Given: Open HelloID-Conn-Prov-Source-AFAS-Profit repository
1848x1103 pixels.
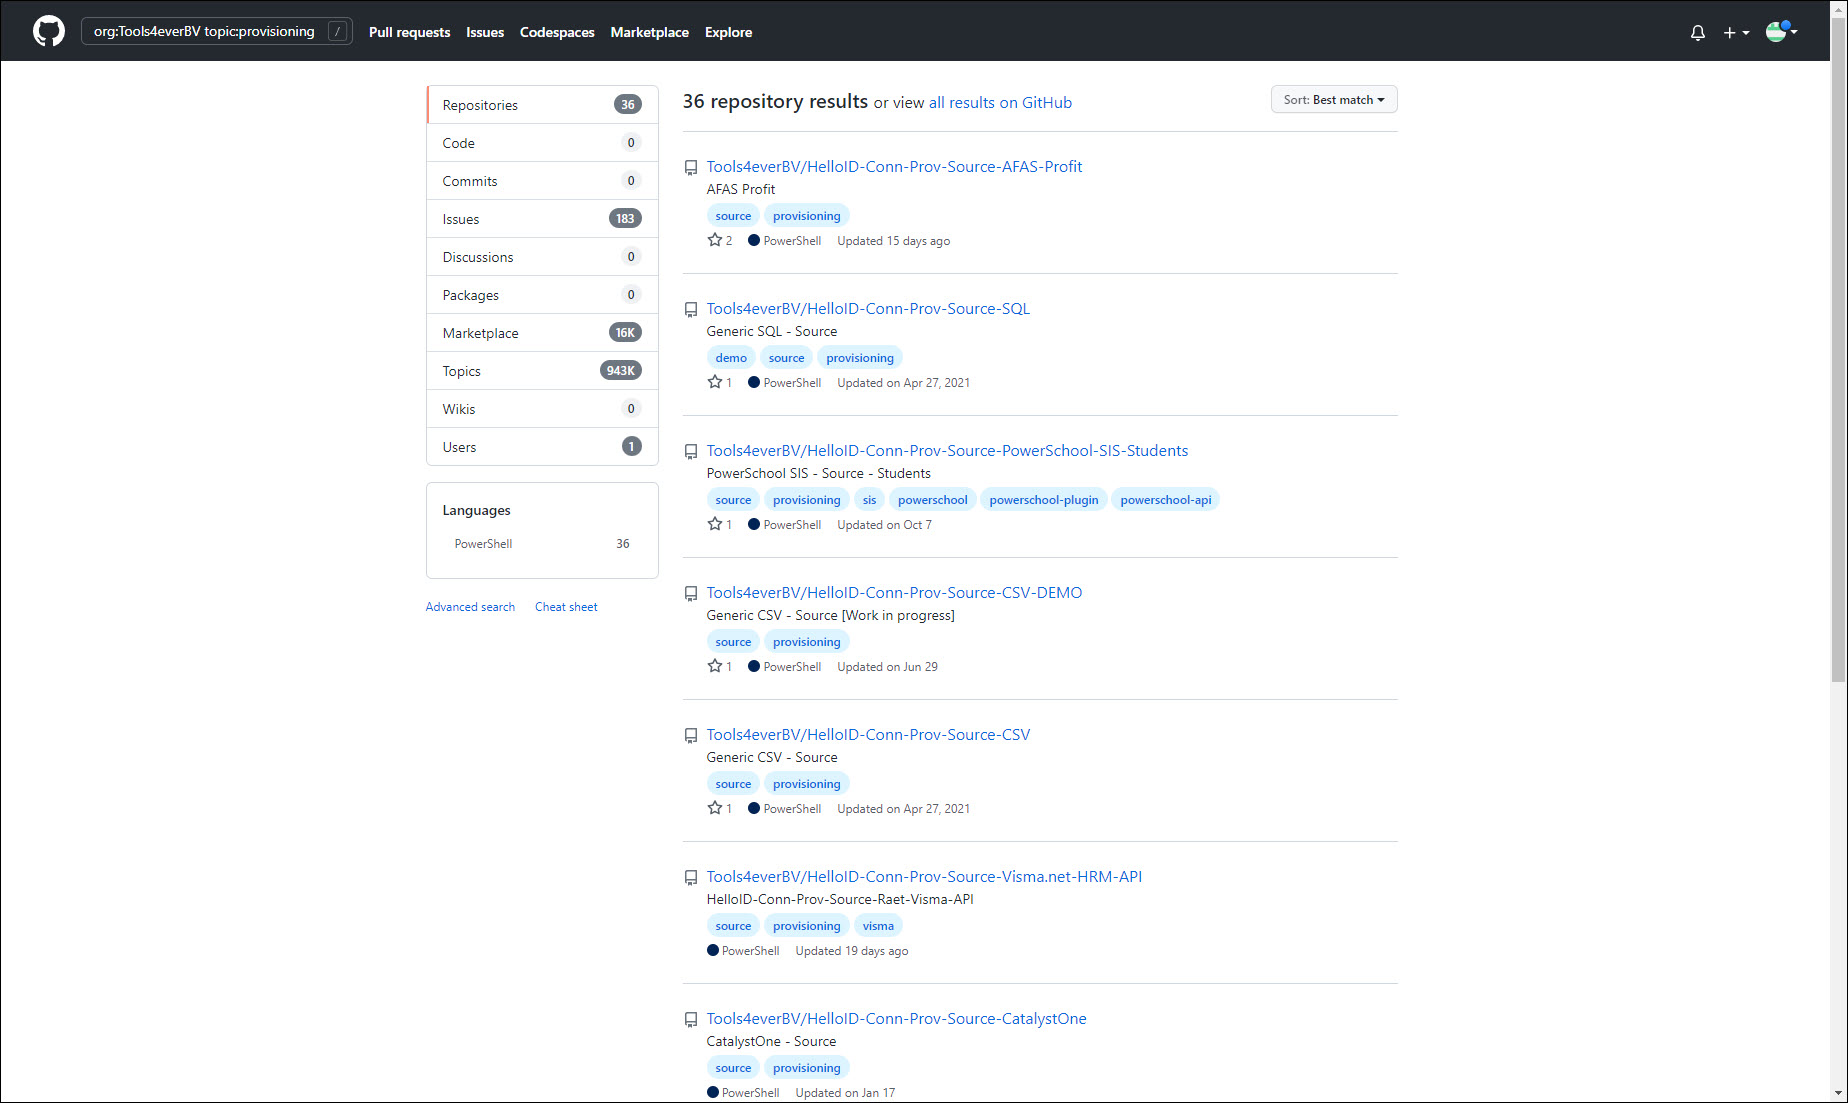Looking at the screenshot, I should (894, 167).
